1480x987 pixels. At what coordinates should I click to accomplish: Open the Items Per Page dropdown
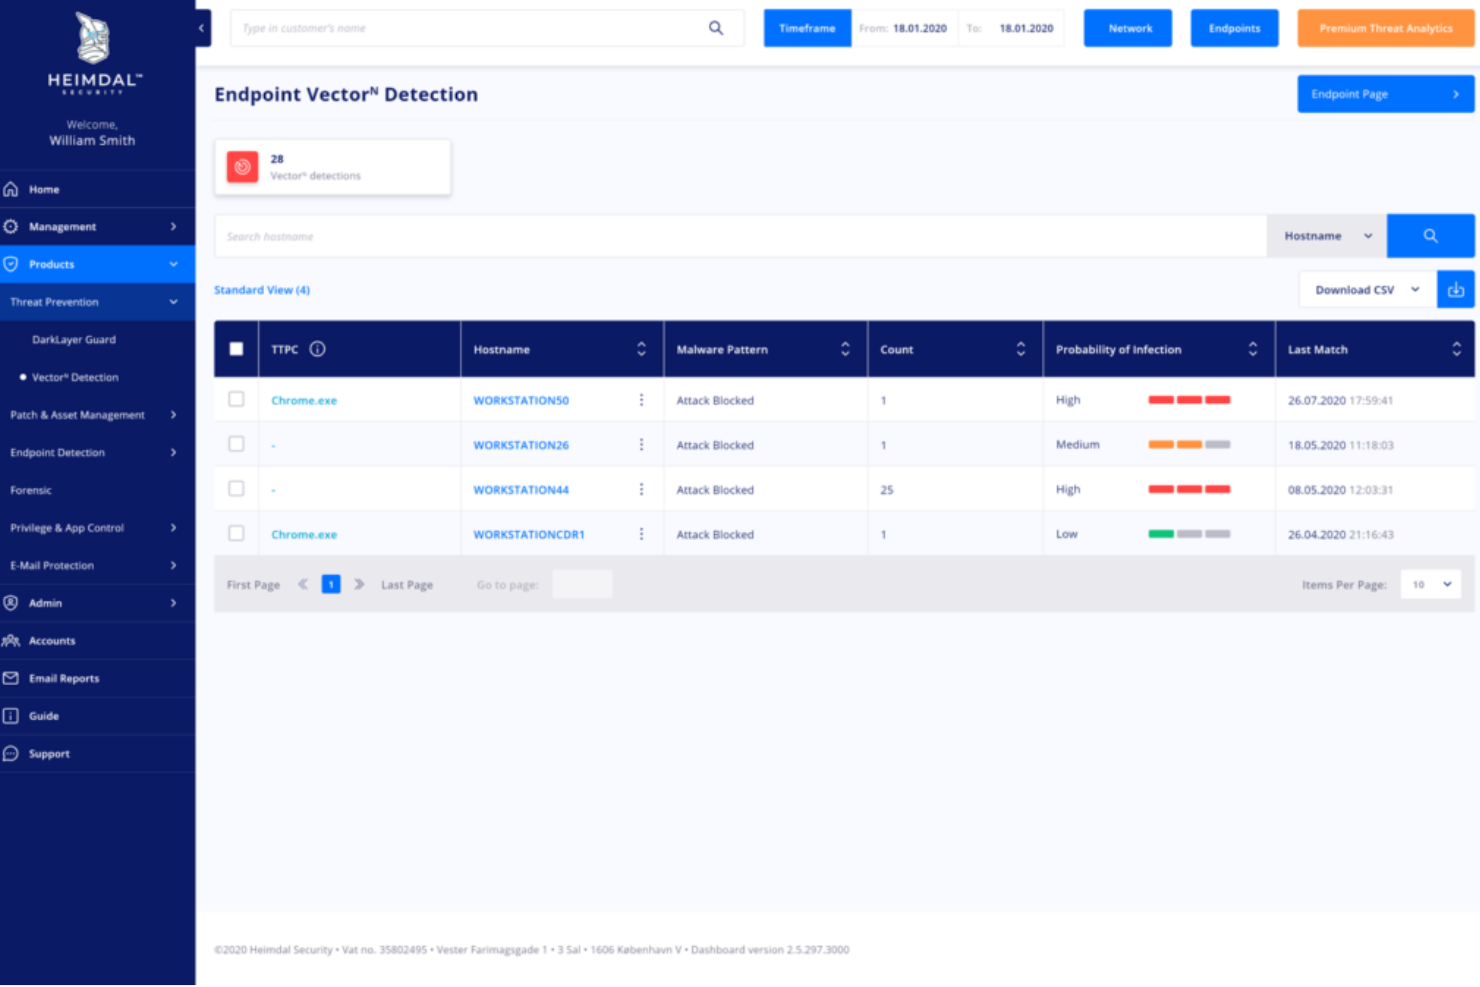tap(1431, 584)
